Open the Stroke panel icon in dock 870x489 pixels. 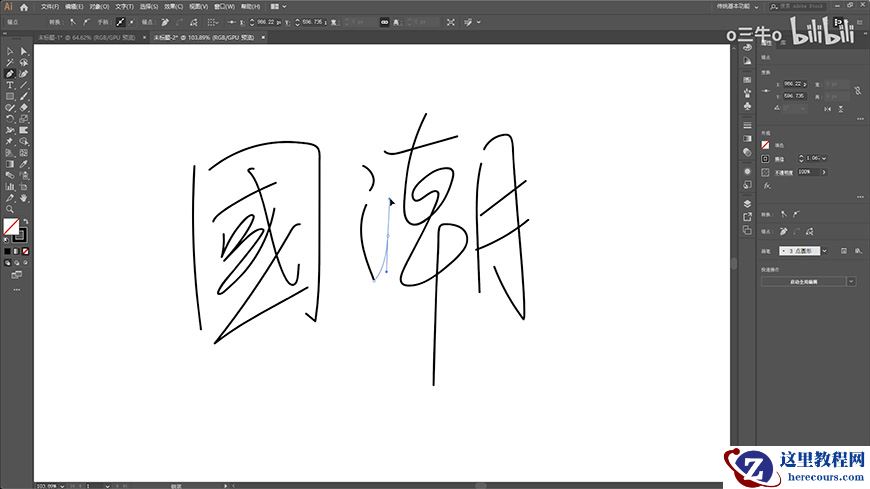tap(747, 125)
